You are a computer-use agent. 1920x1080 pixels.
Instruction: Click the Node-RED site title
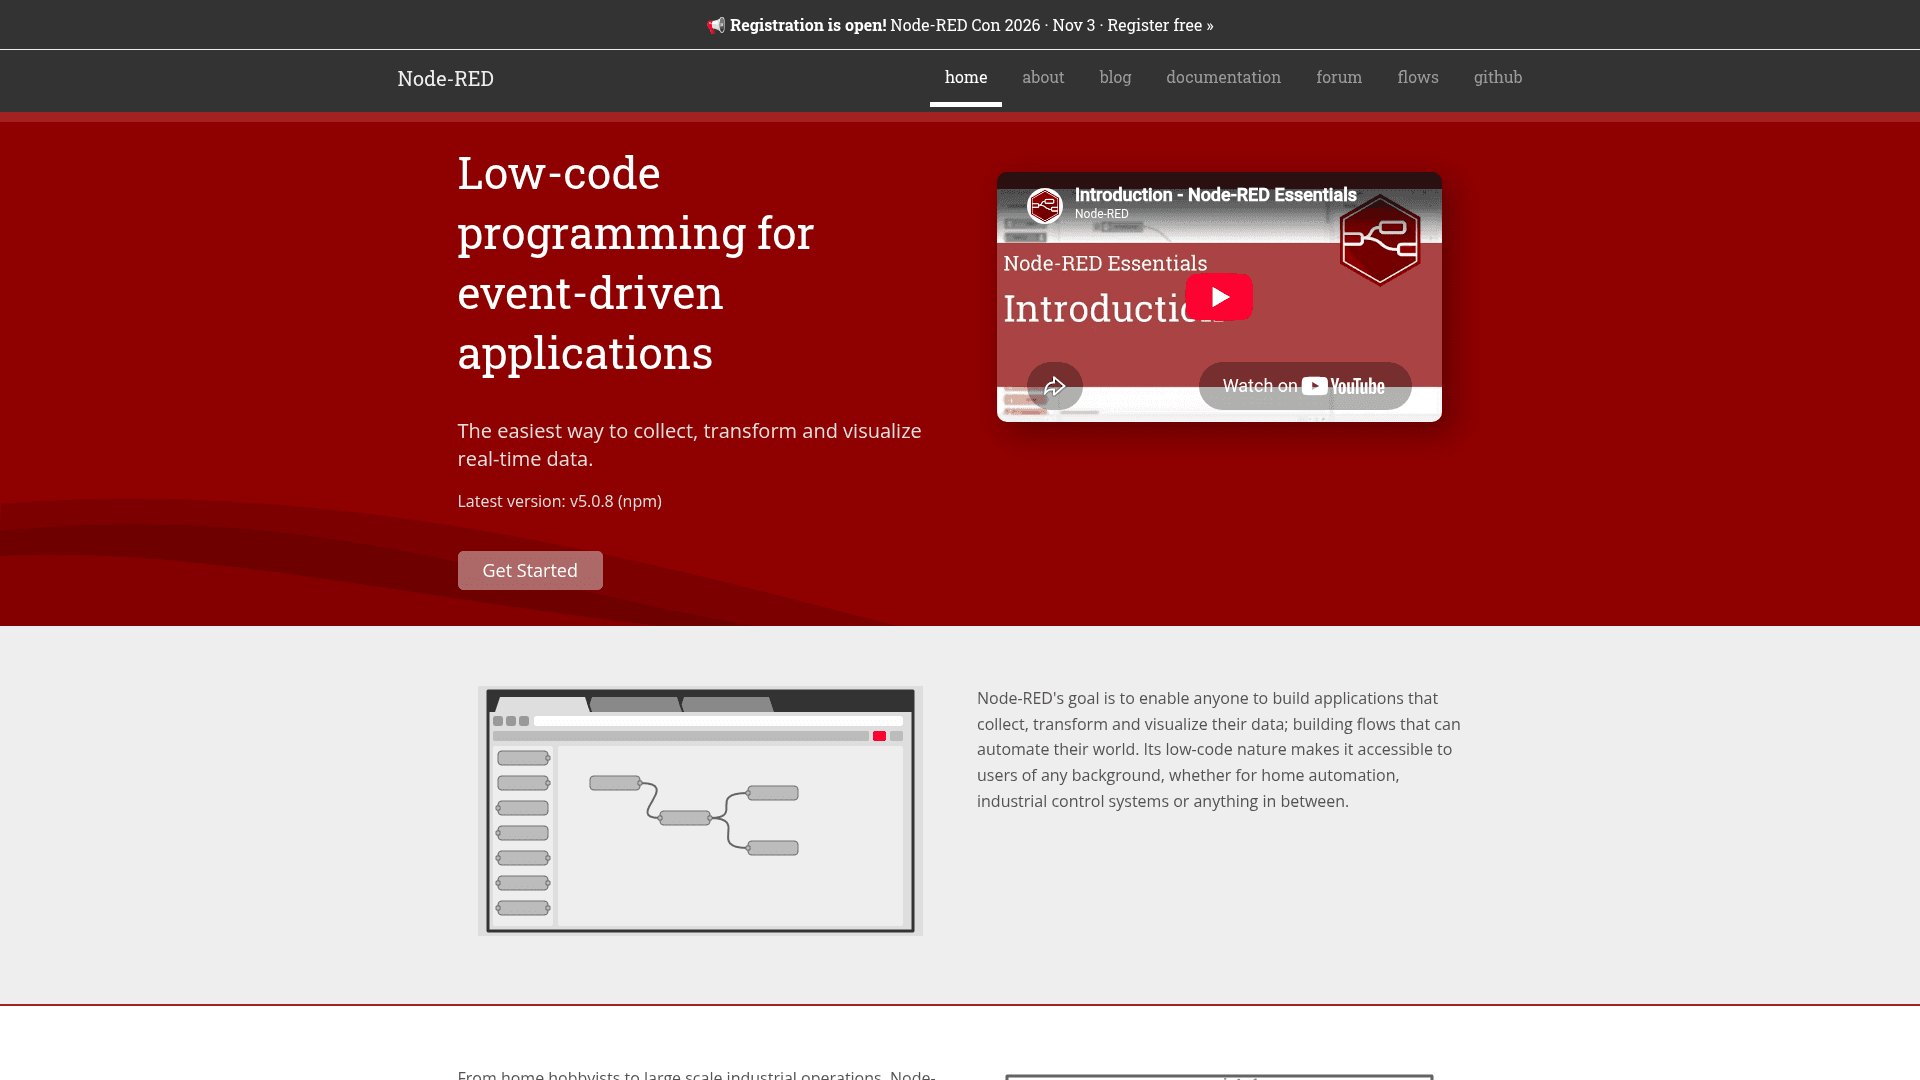click(445, 79)
